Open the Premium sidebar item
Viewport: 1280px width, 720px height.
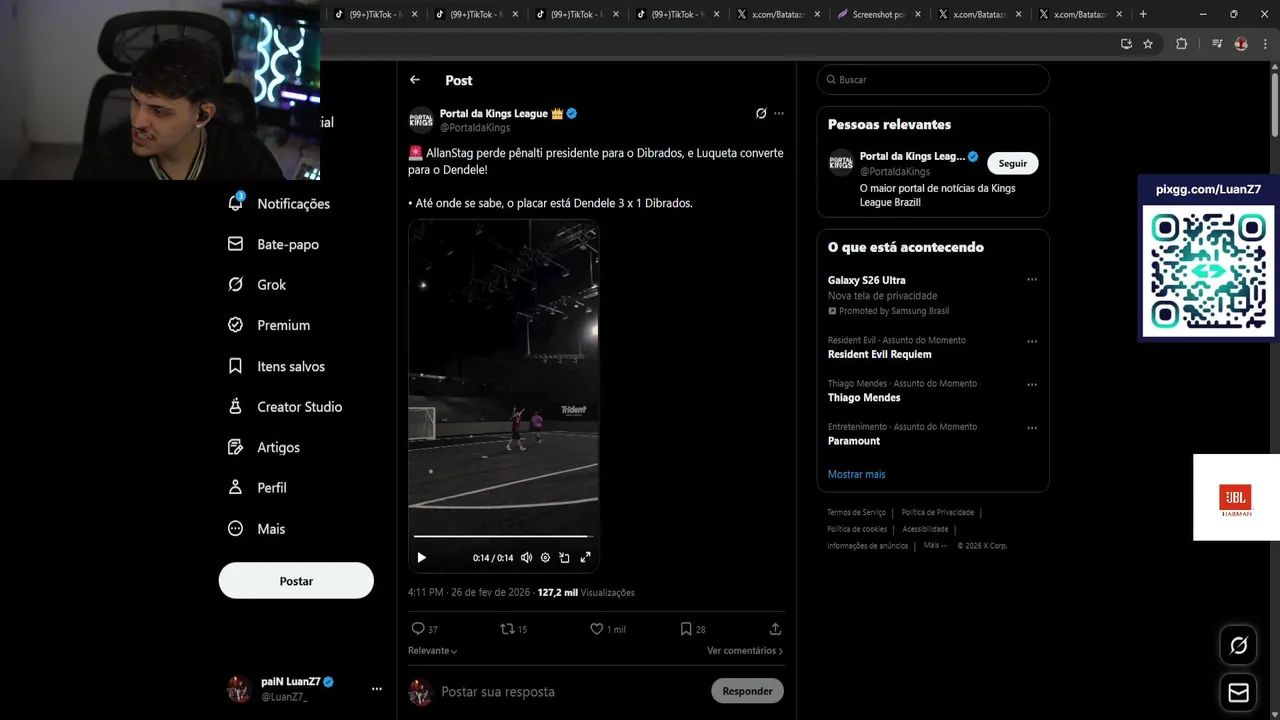pyautogui.click(x=269, y=325)
